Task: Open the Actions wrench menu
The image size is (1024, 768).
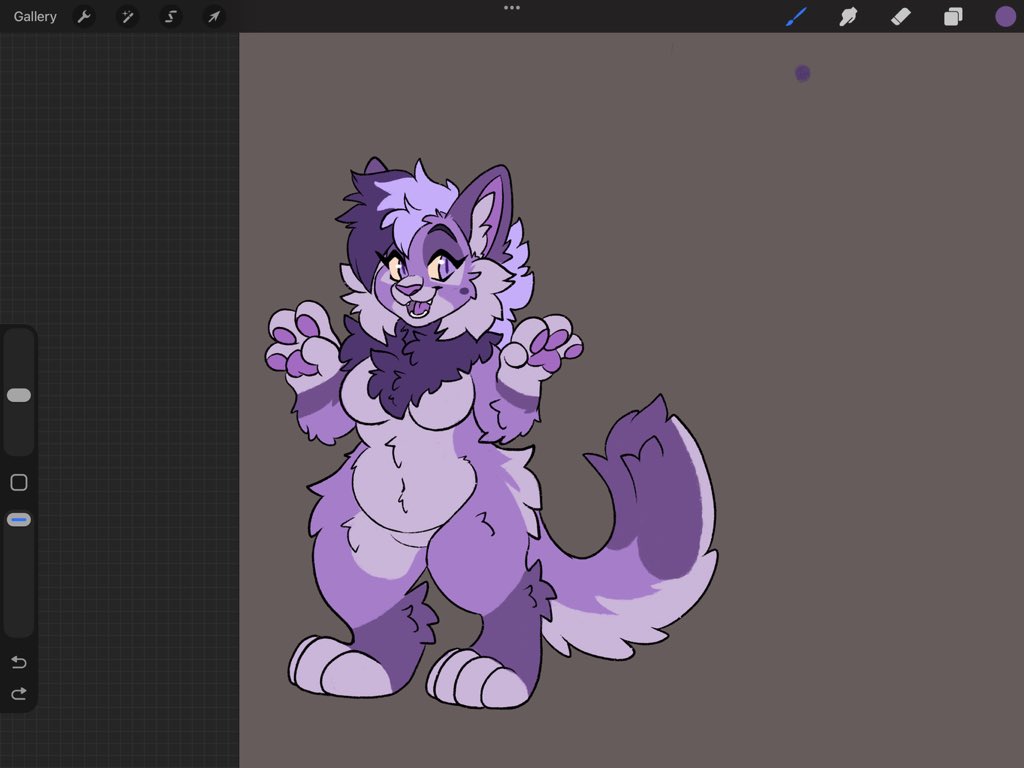Action: (x=84, y=16)
